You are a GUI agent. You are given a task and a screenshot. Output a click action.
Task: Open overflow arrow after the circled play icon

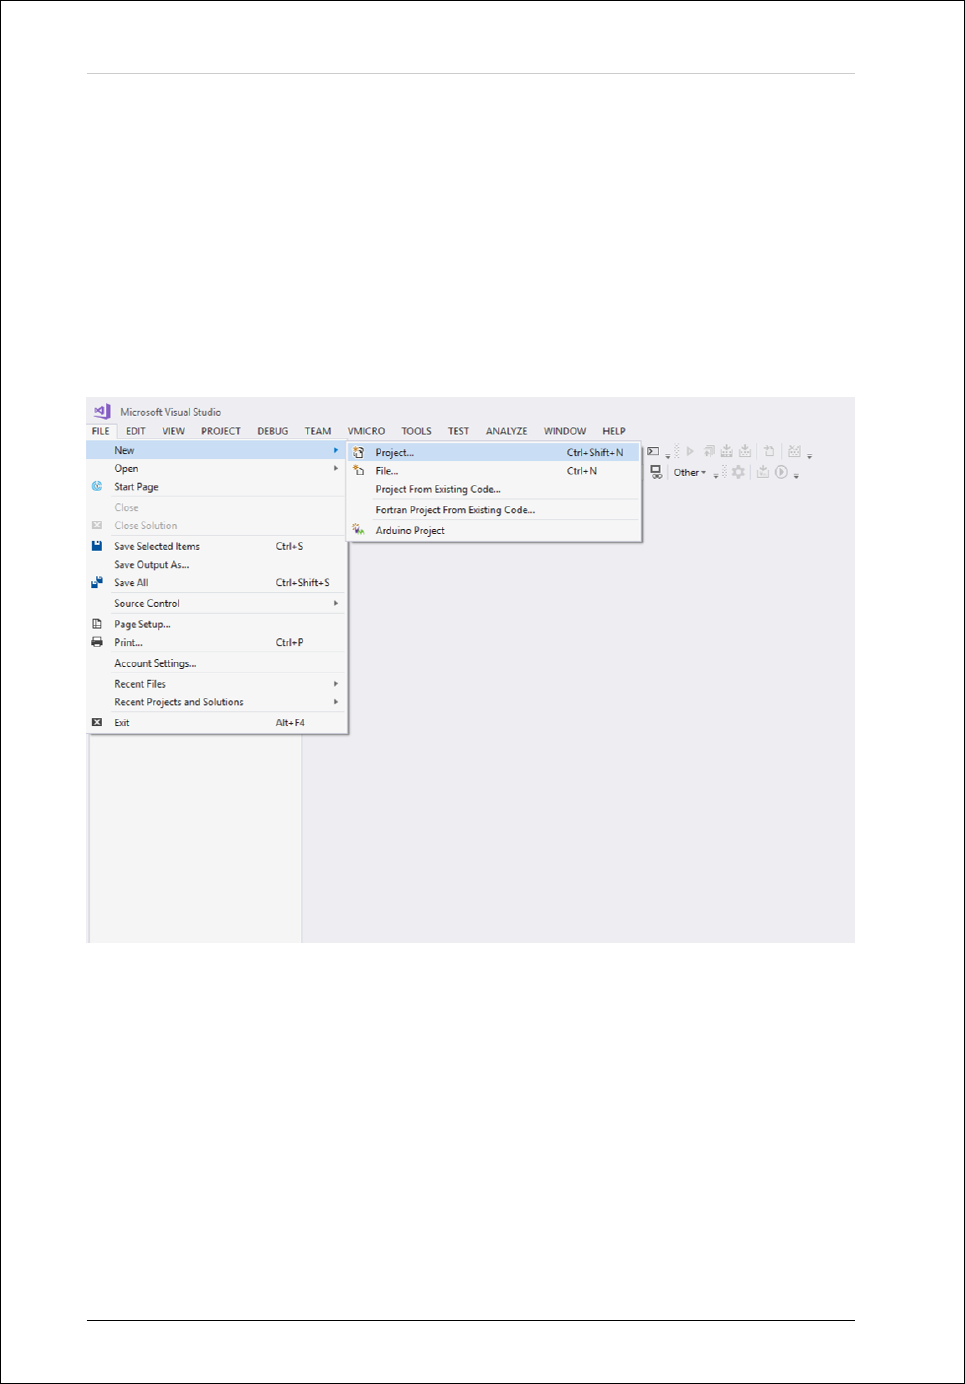(796, 476)
